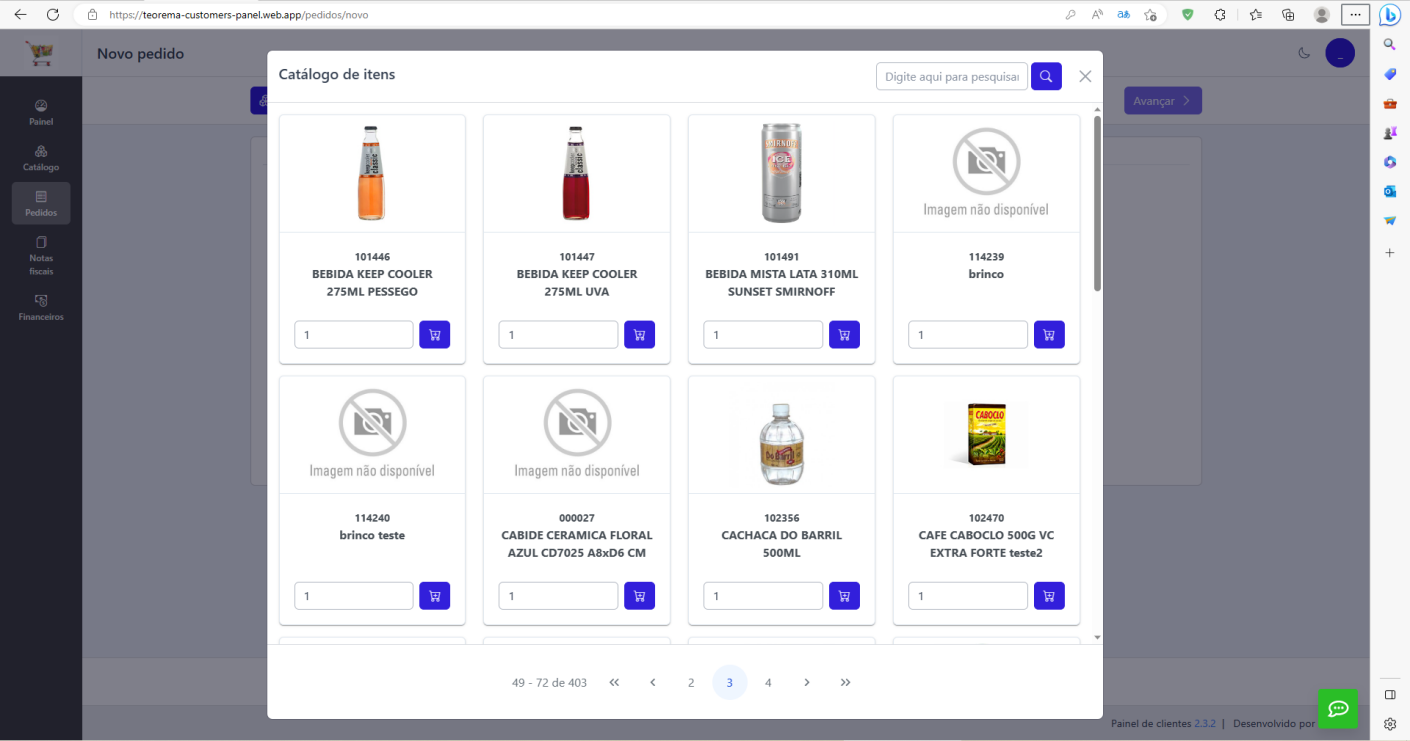
Task: Open the user avatar menu
Action: point(1340,53)
